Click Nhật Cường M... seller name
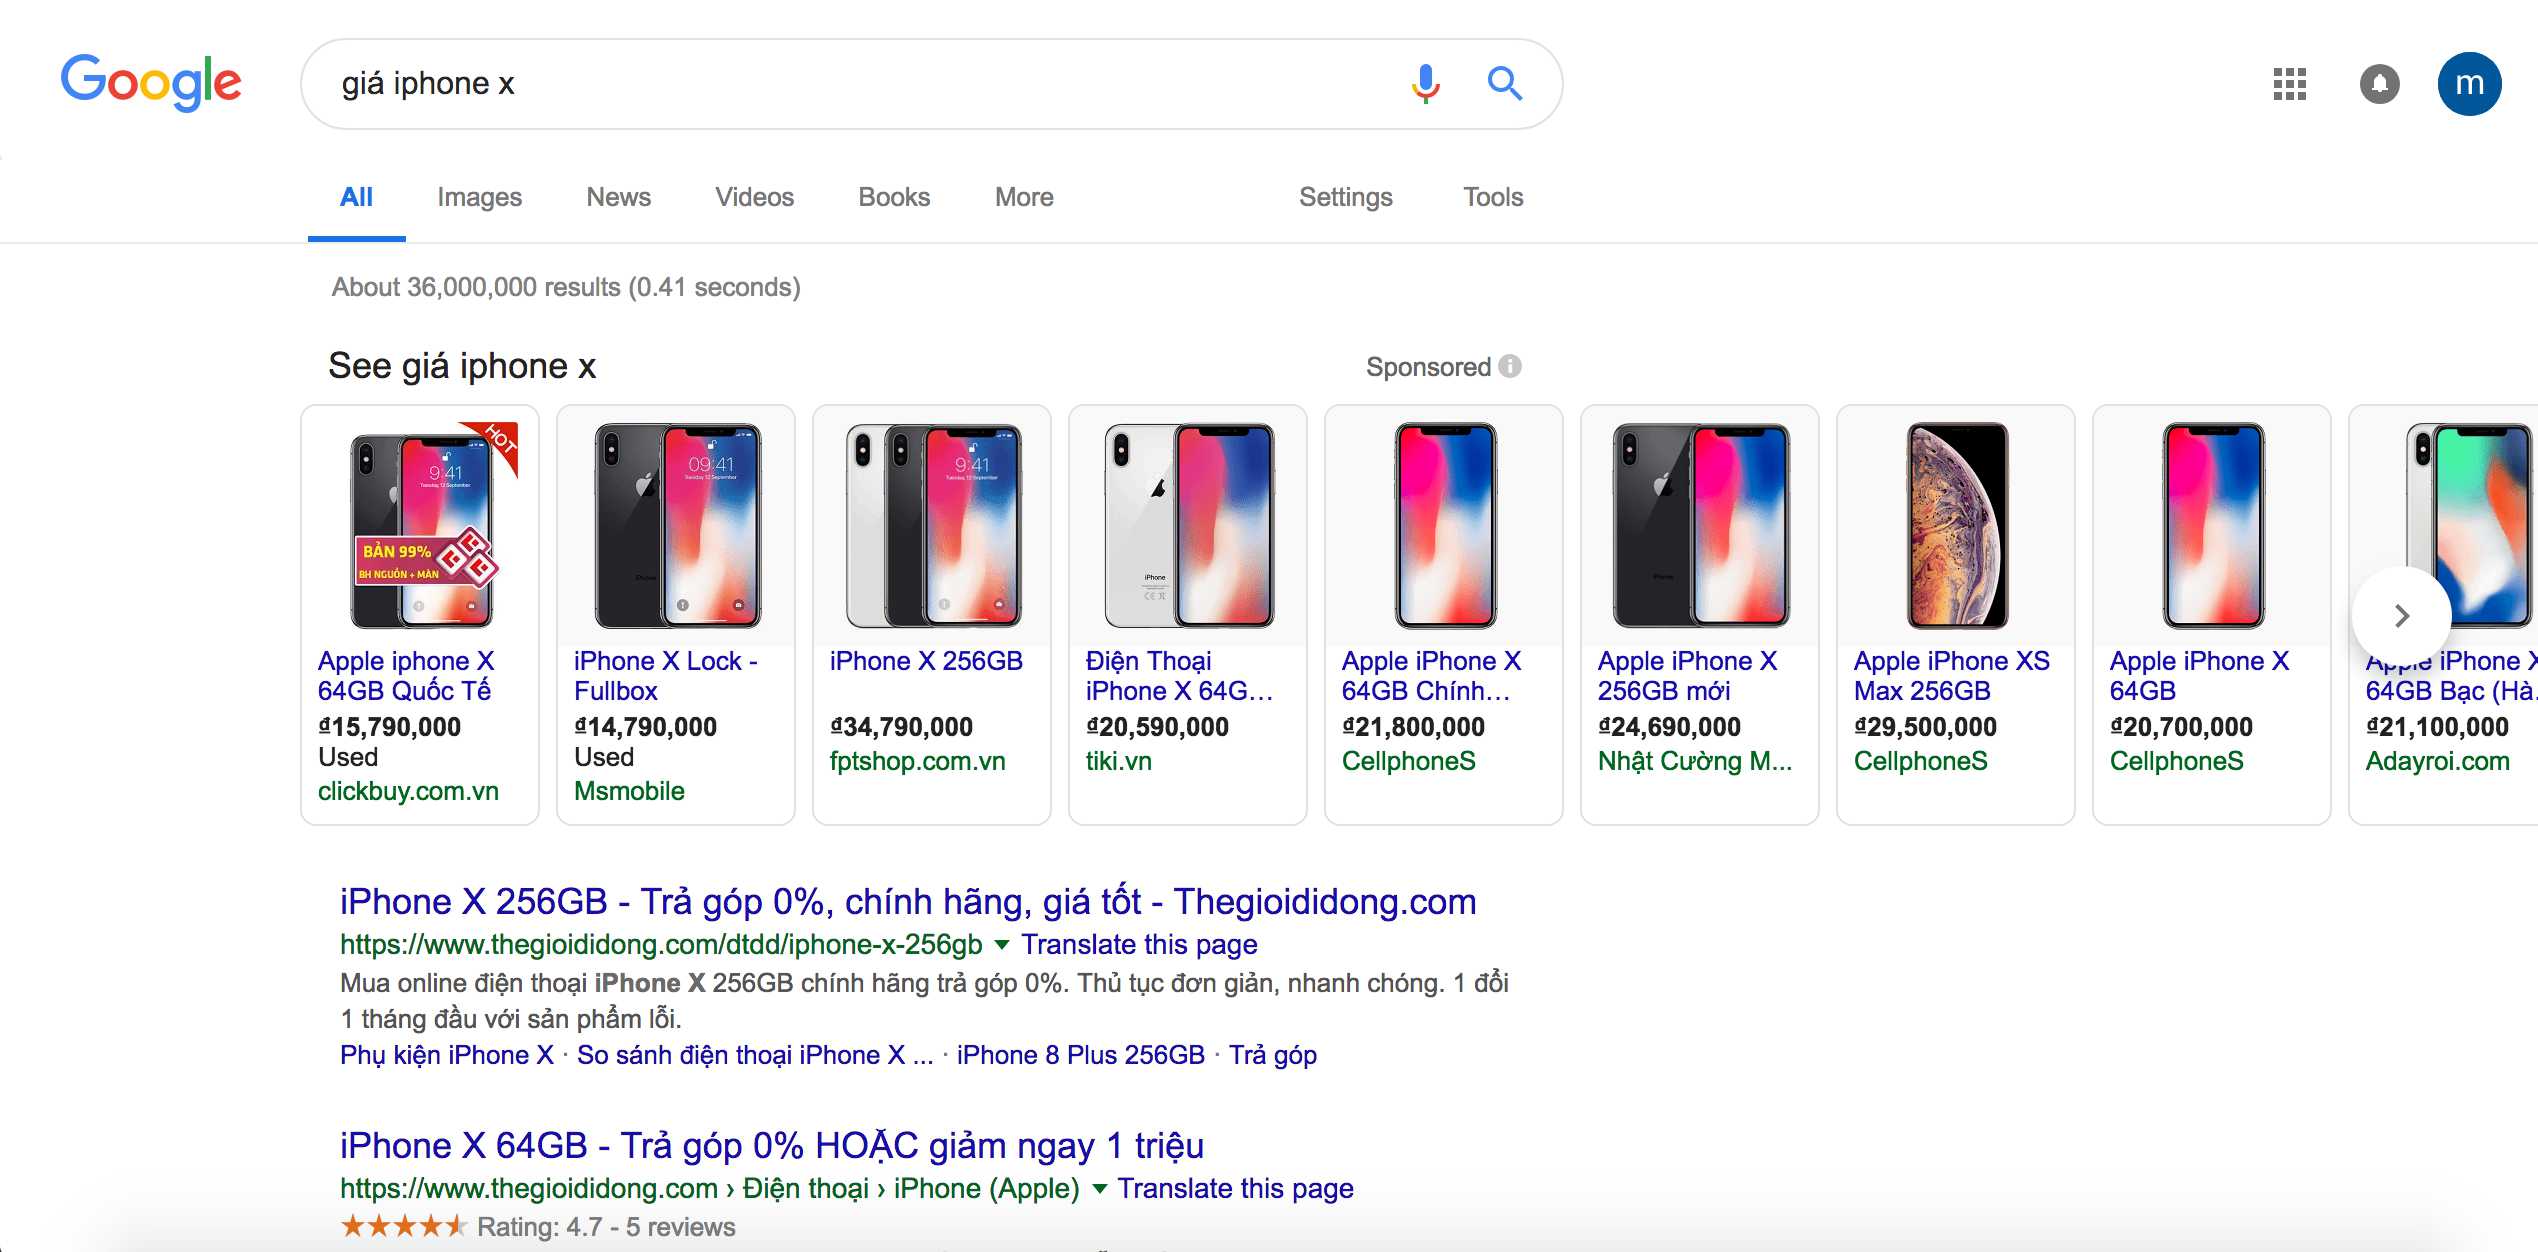 [x=1695, y=761]
